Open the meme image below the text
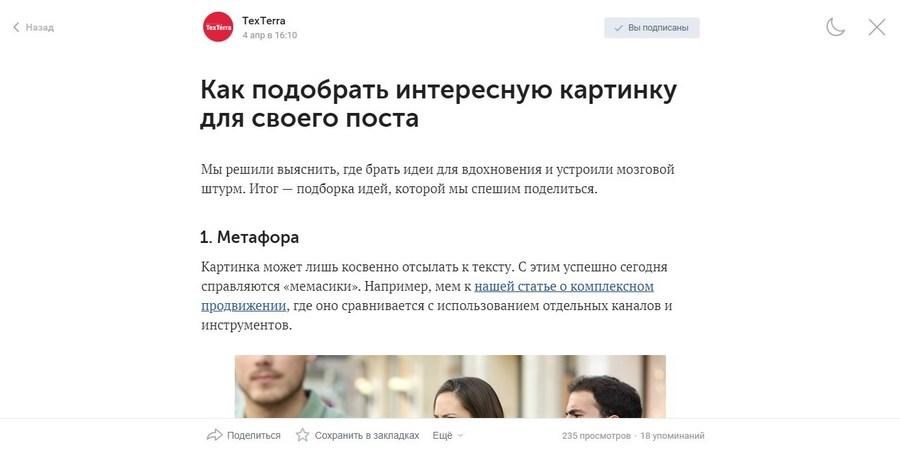Screen dimensions: 900x450 point(450,386)
